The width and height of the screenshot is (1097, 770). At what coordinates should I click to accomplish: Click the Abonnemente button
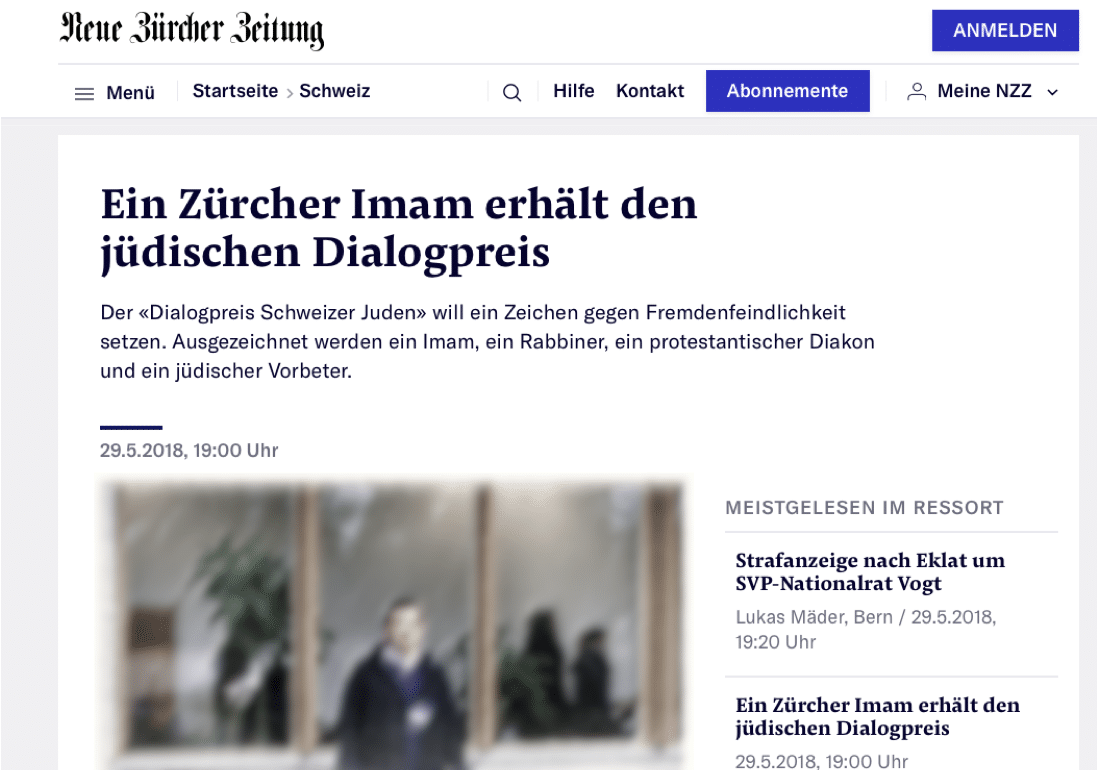(787, 91)
